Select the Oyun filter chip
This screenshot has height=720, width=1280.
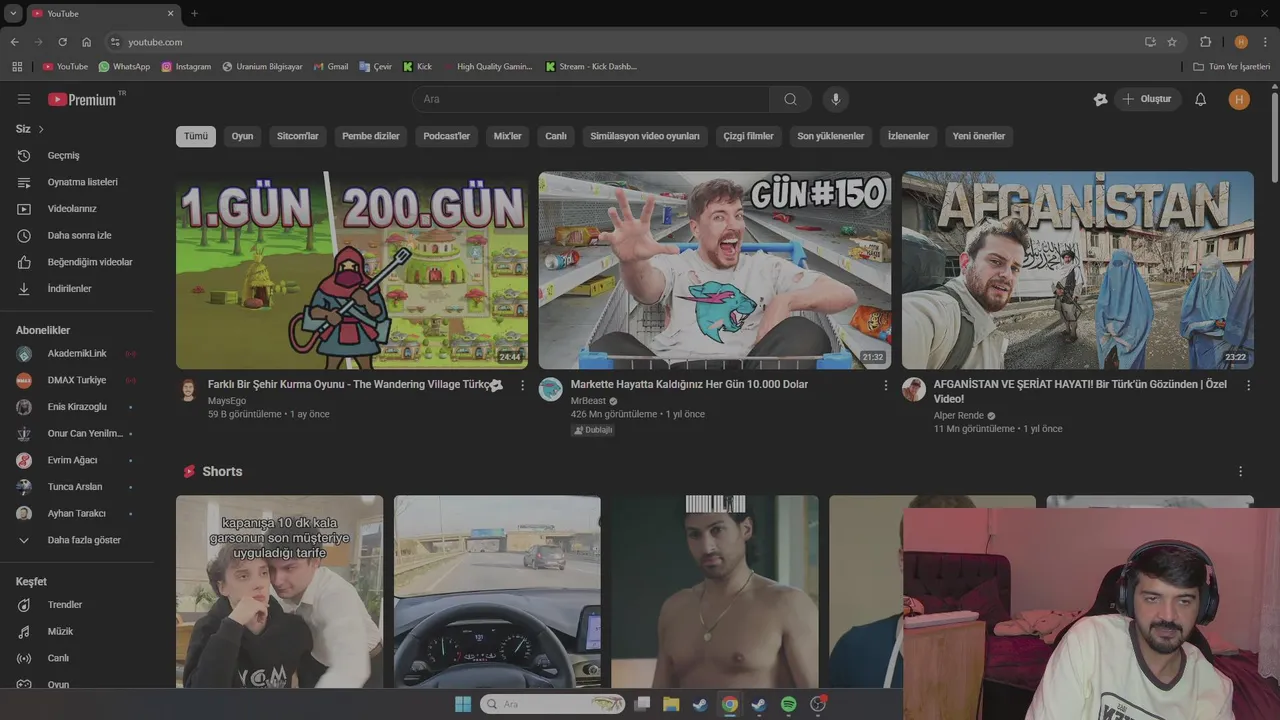(242, 136)
